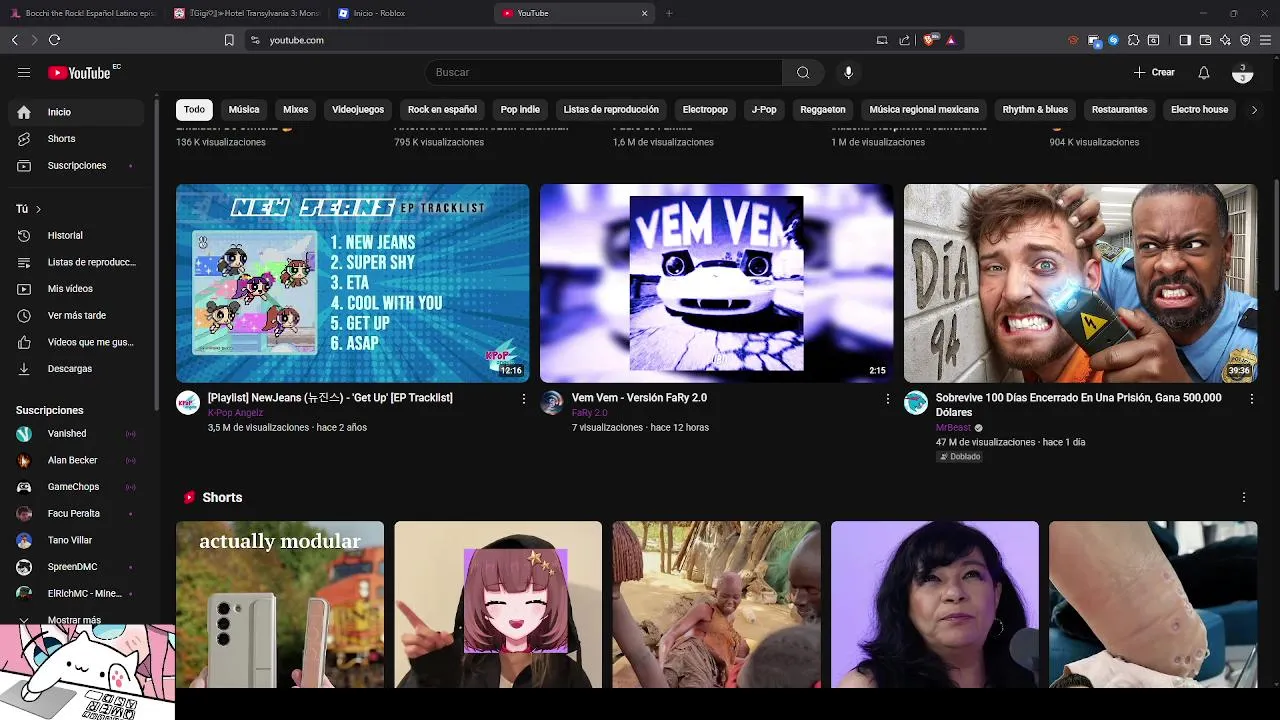Select the Videojuegos filter chip
This screenshot has width=1280, height=720.
tap(358, 109)
